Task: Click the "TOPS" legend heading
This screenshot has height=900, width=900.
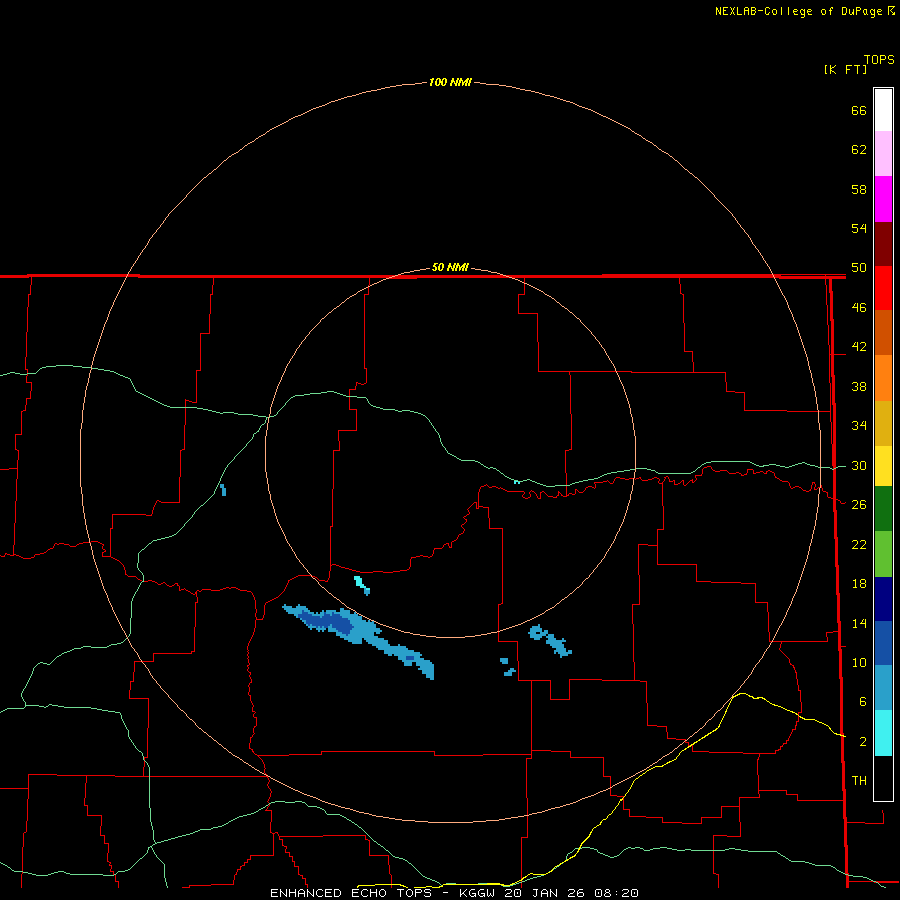Action: [x=879, y=59]
